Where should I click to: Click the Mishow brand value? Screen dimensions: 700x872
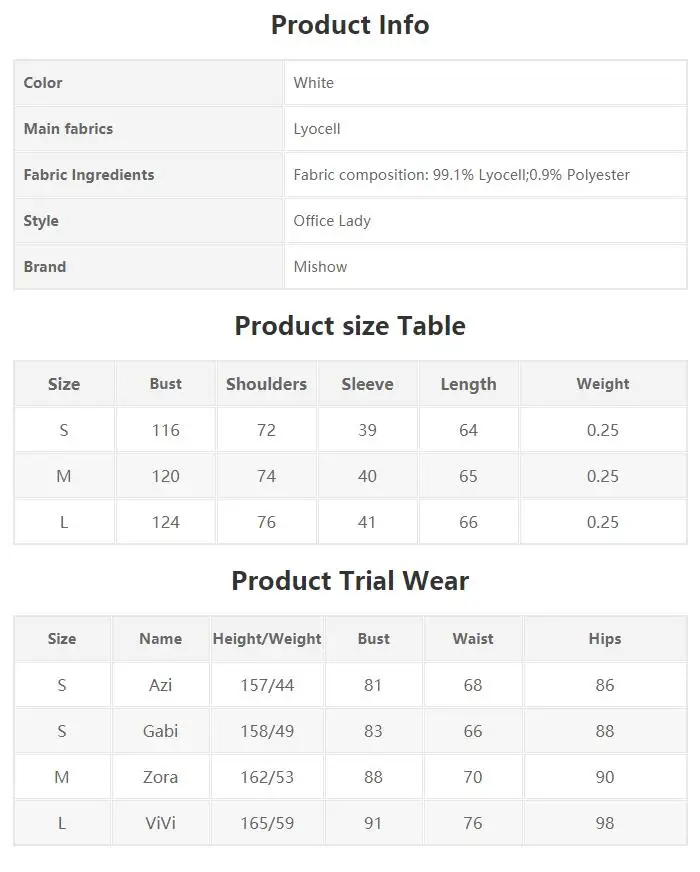[x=320, y=267]
